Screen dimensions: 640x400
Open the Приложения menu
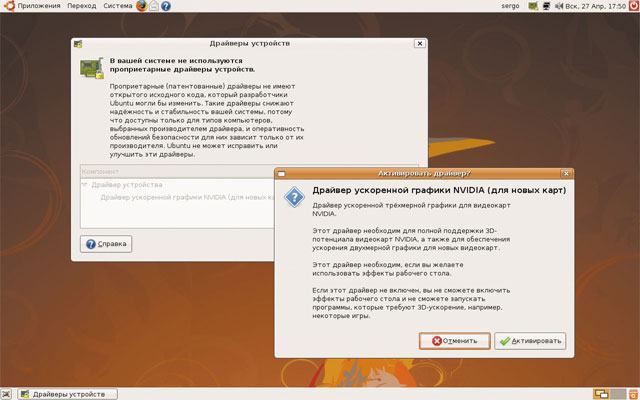(x=39, y=6)
